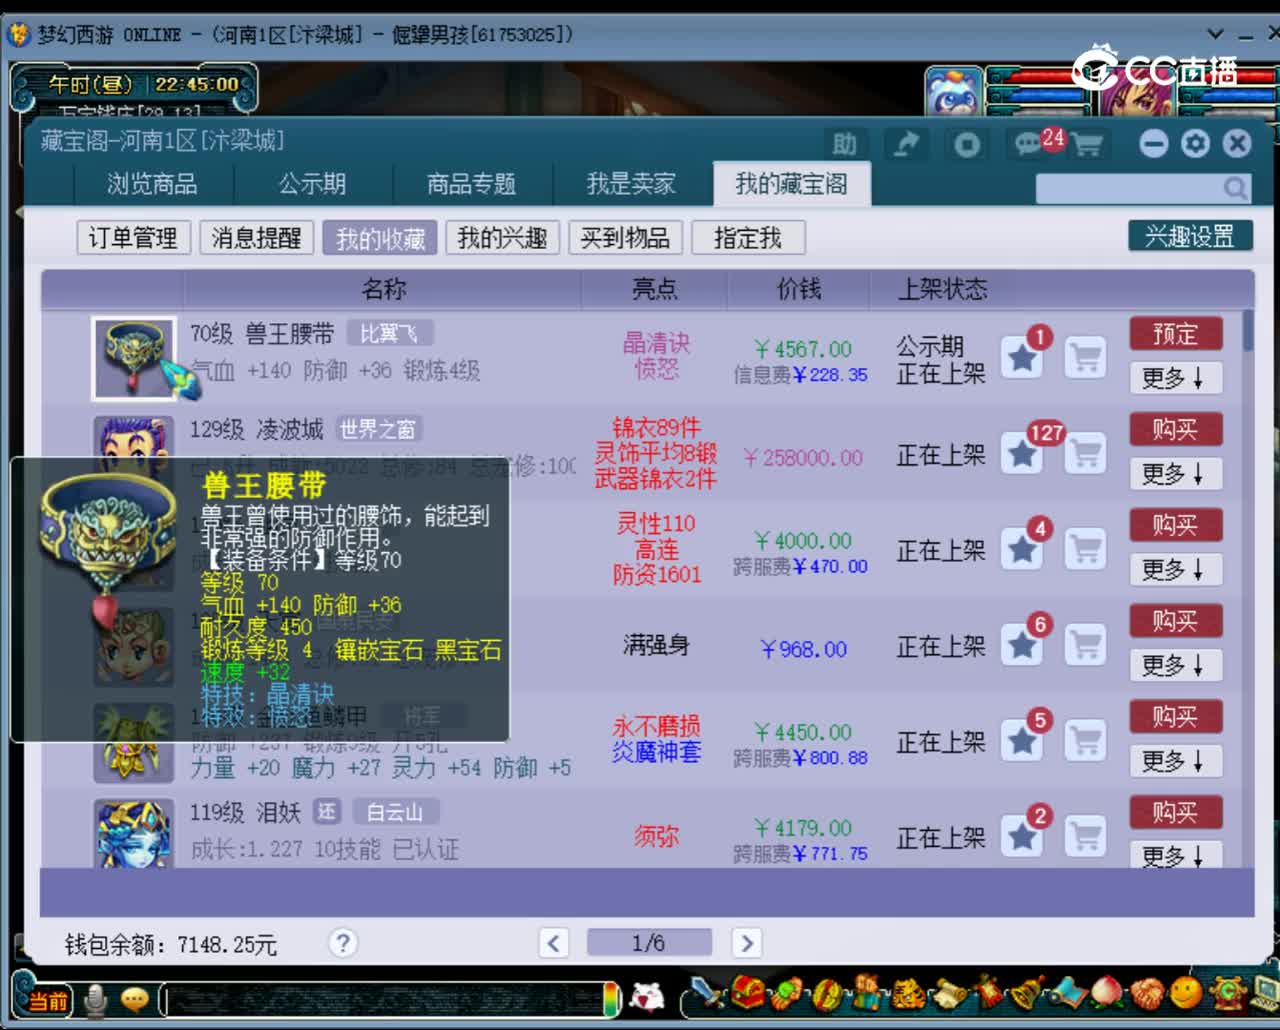Open 我是卖家 tab

point(631,184)
